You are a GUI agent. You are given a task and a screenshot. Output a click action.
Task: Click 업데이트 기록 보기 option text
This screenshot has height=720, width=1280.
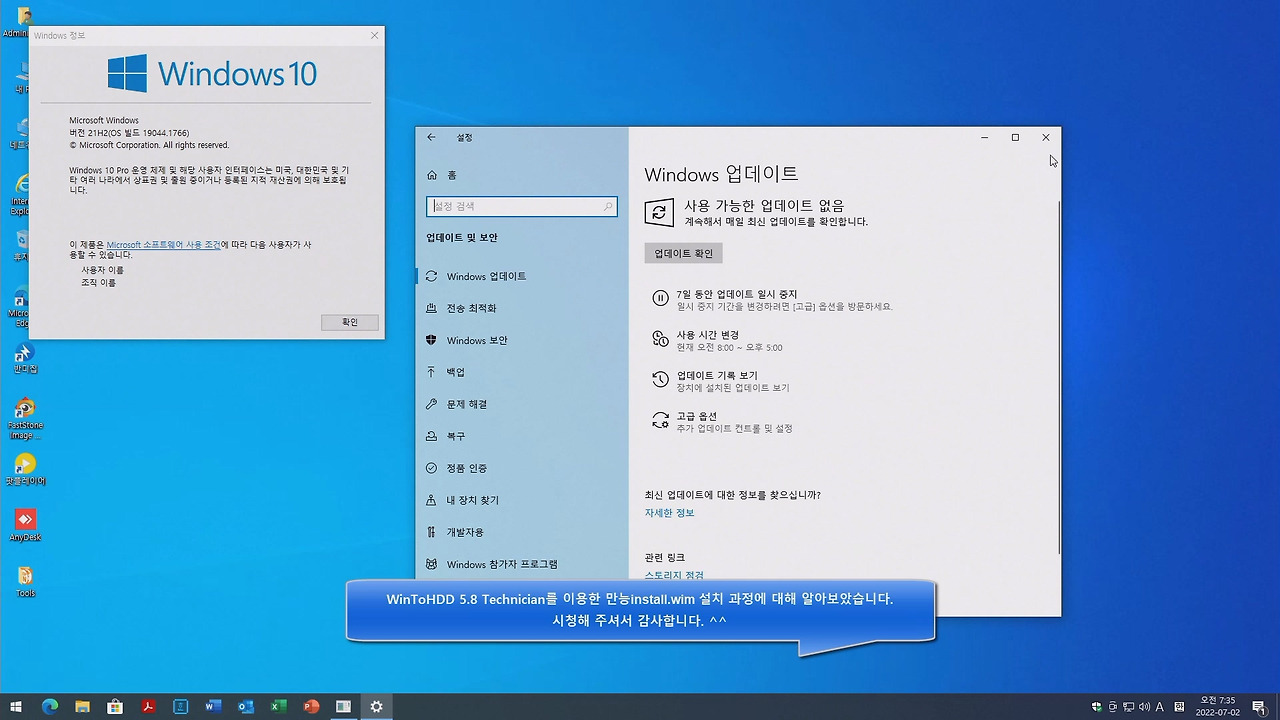717,375
